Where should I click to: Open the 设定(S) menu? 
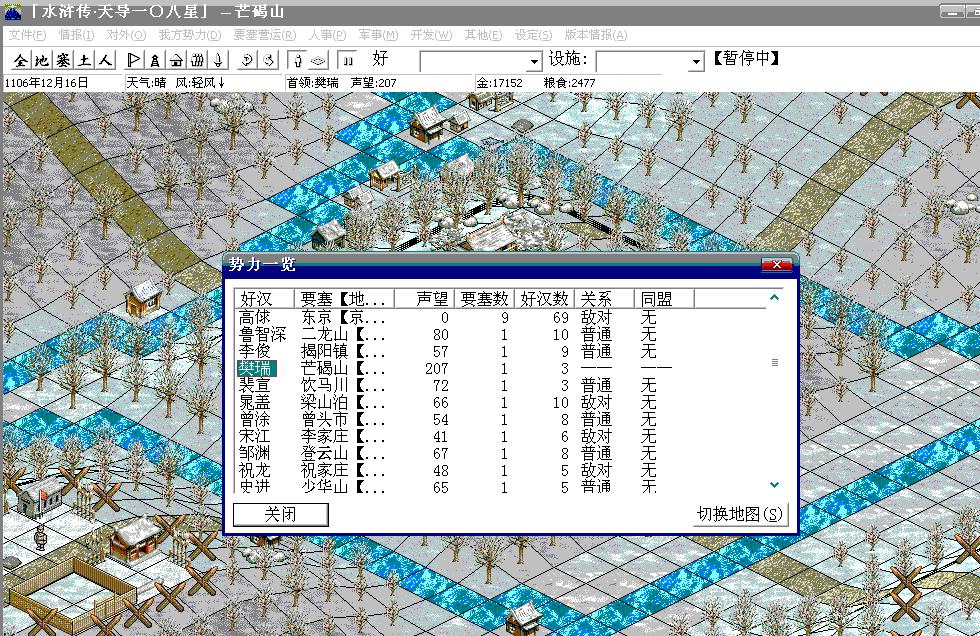coord(533,35)
